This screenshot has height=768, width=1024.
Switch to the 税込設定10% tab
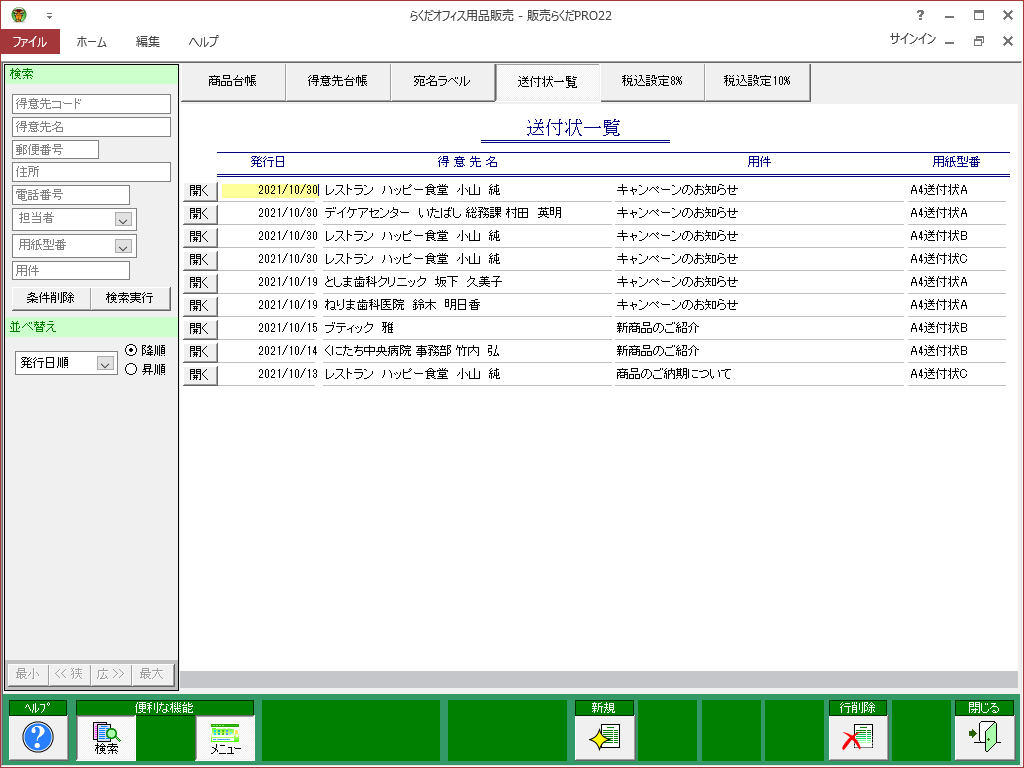click(x=758, y=81)
